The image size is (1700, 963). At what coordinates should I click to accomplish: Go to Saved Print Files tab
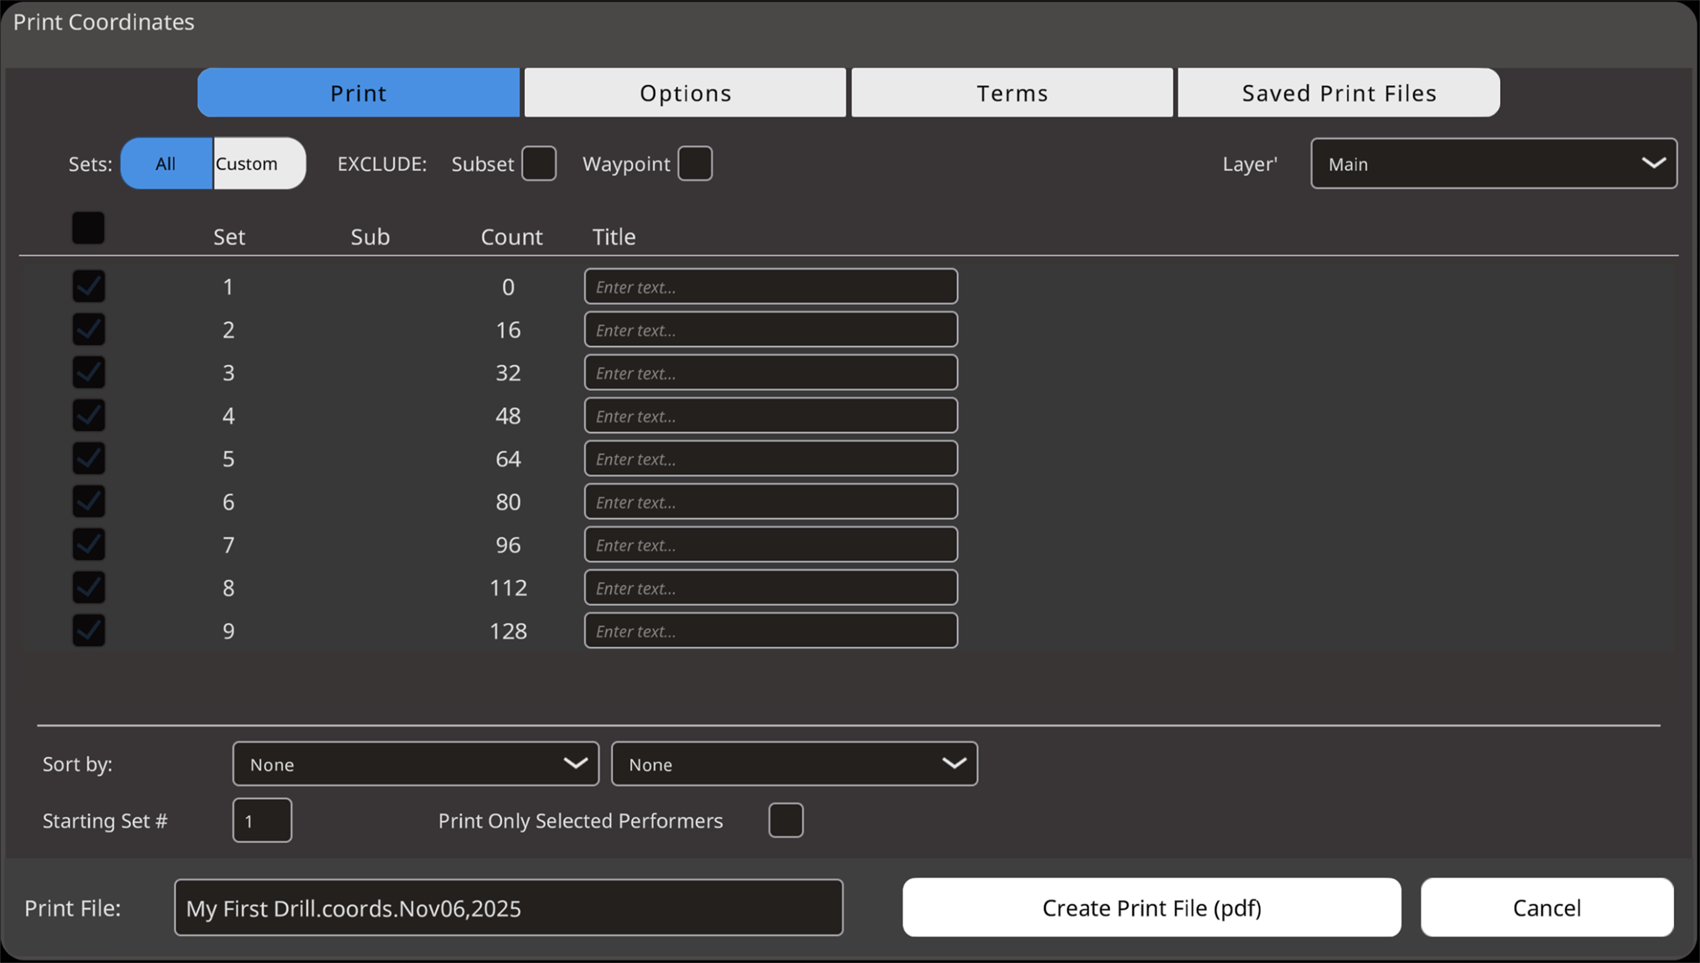pos(1338,93)
